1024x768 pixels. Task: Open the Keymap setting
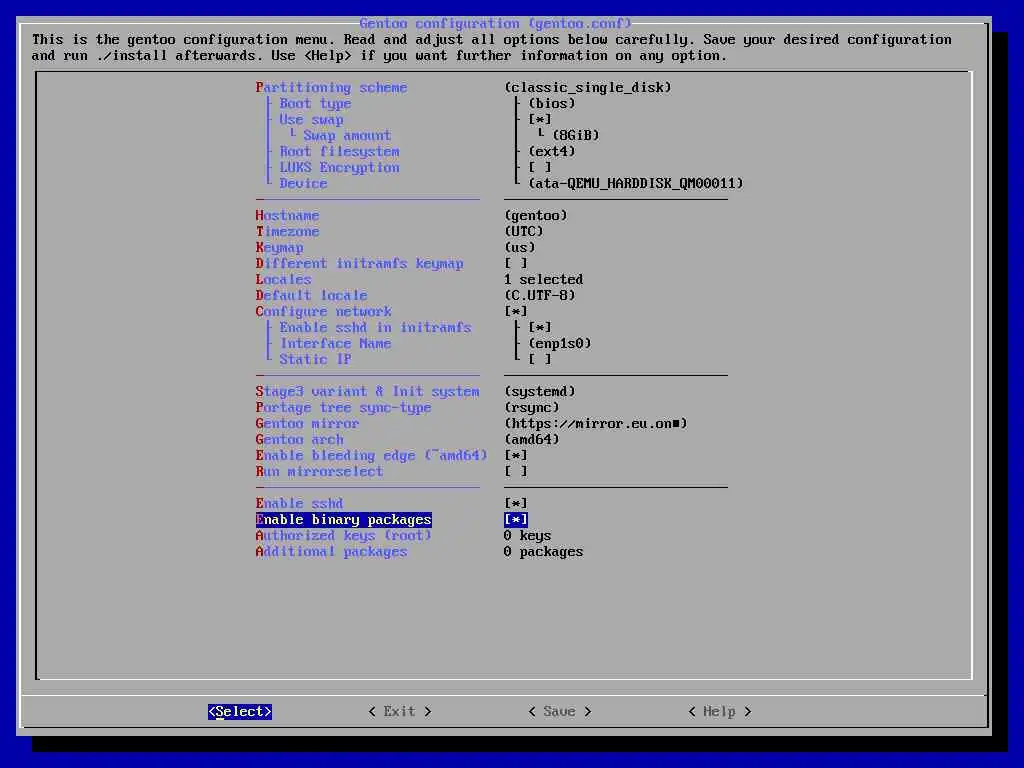[280, 248]
